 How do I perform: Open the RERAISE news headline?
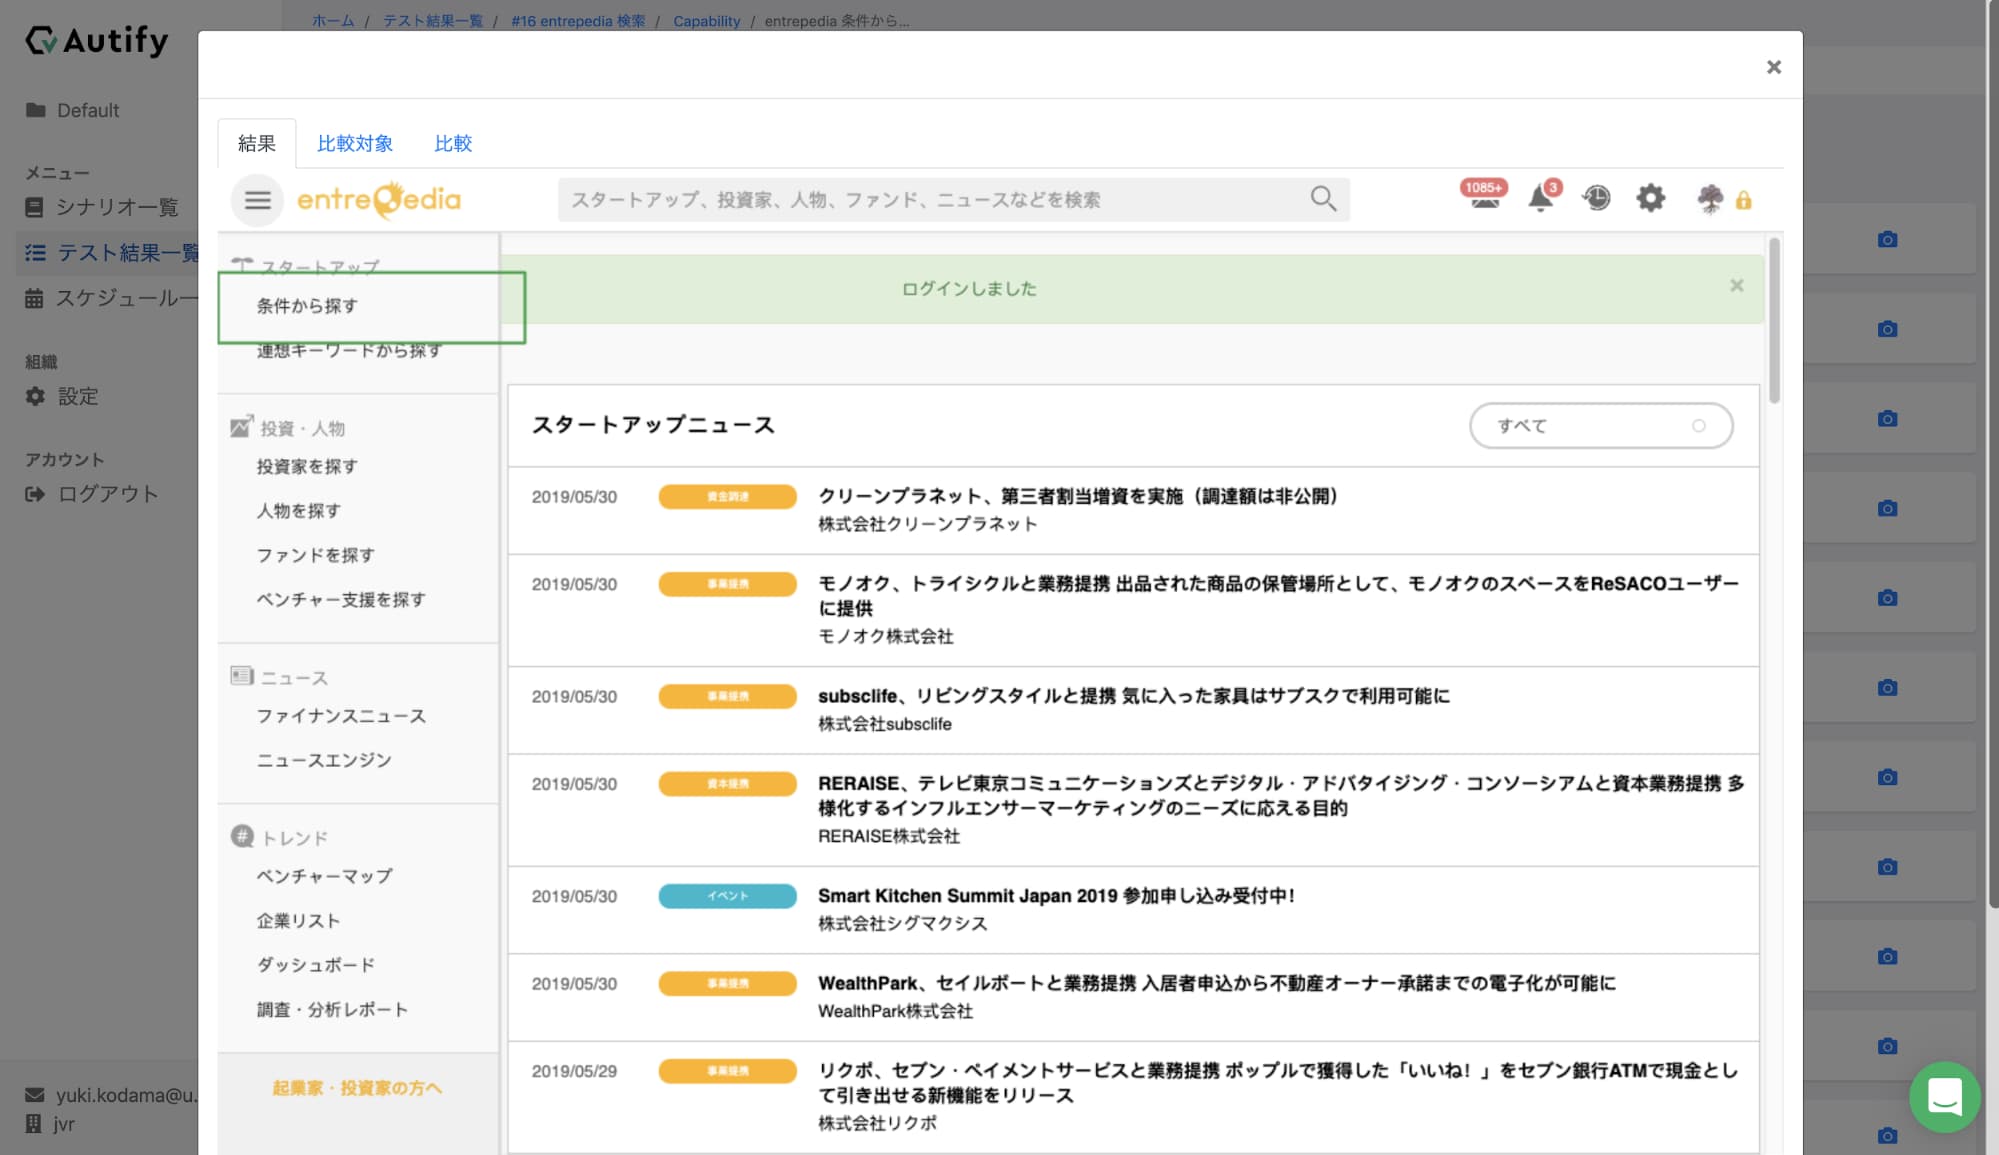coord(1281,795)
